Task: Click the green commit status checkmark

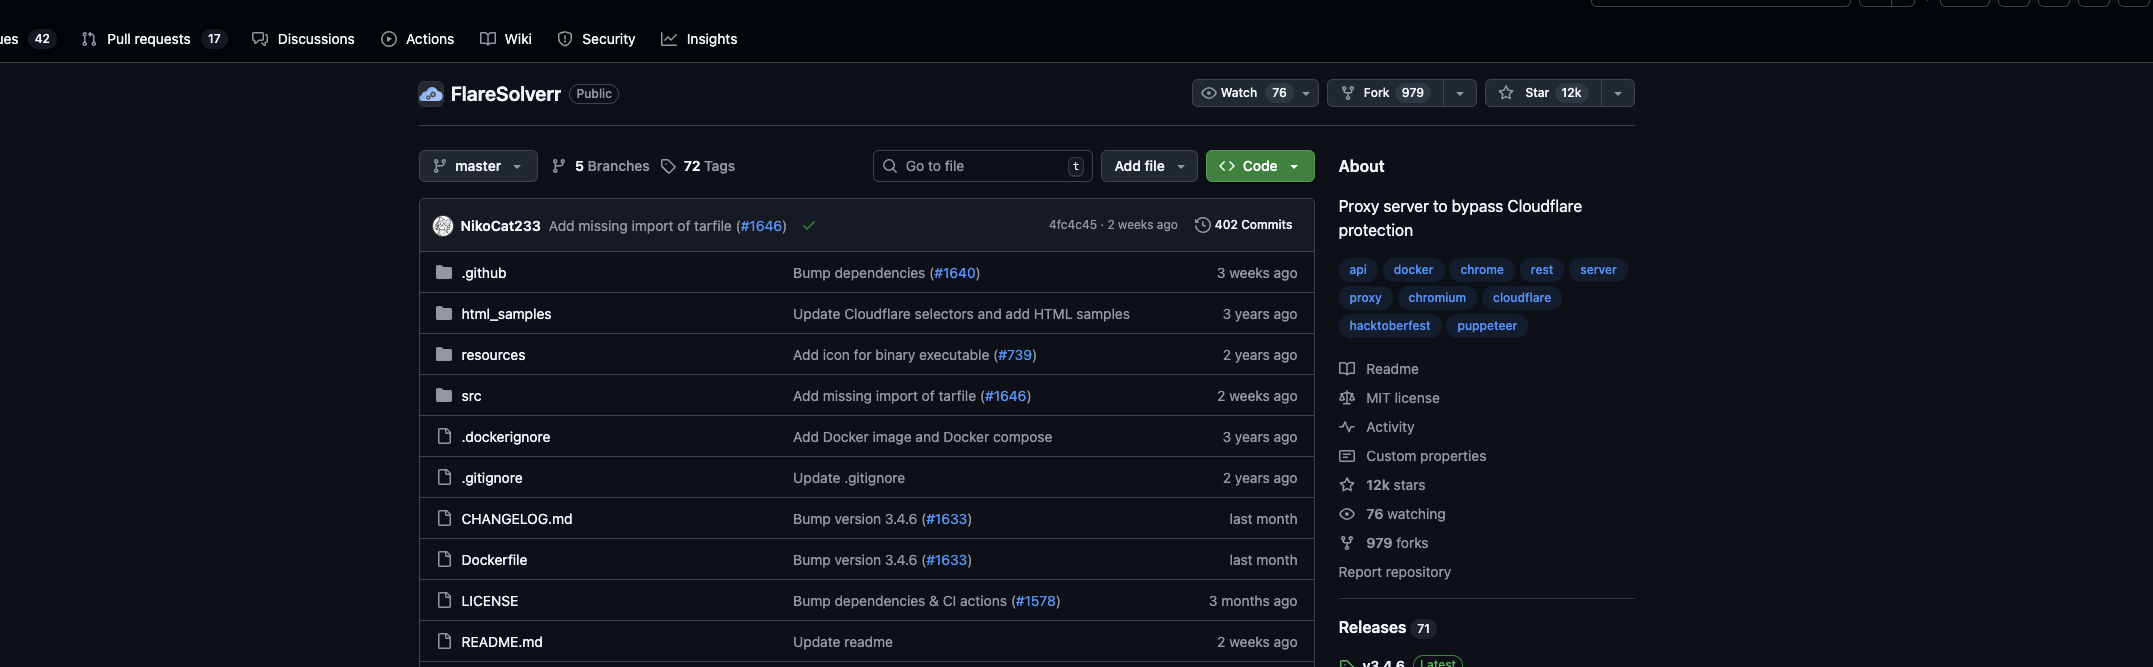Action: click(809, 226)
